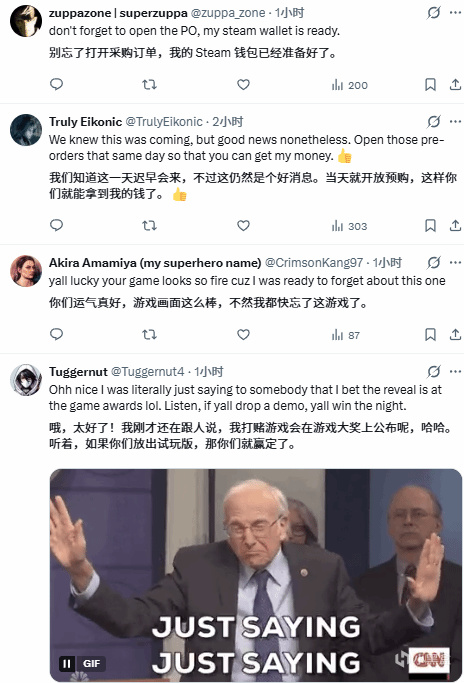Open the Just Saying GIF image
Screen dimensions: 464x683
[x=256, y=575]
